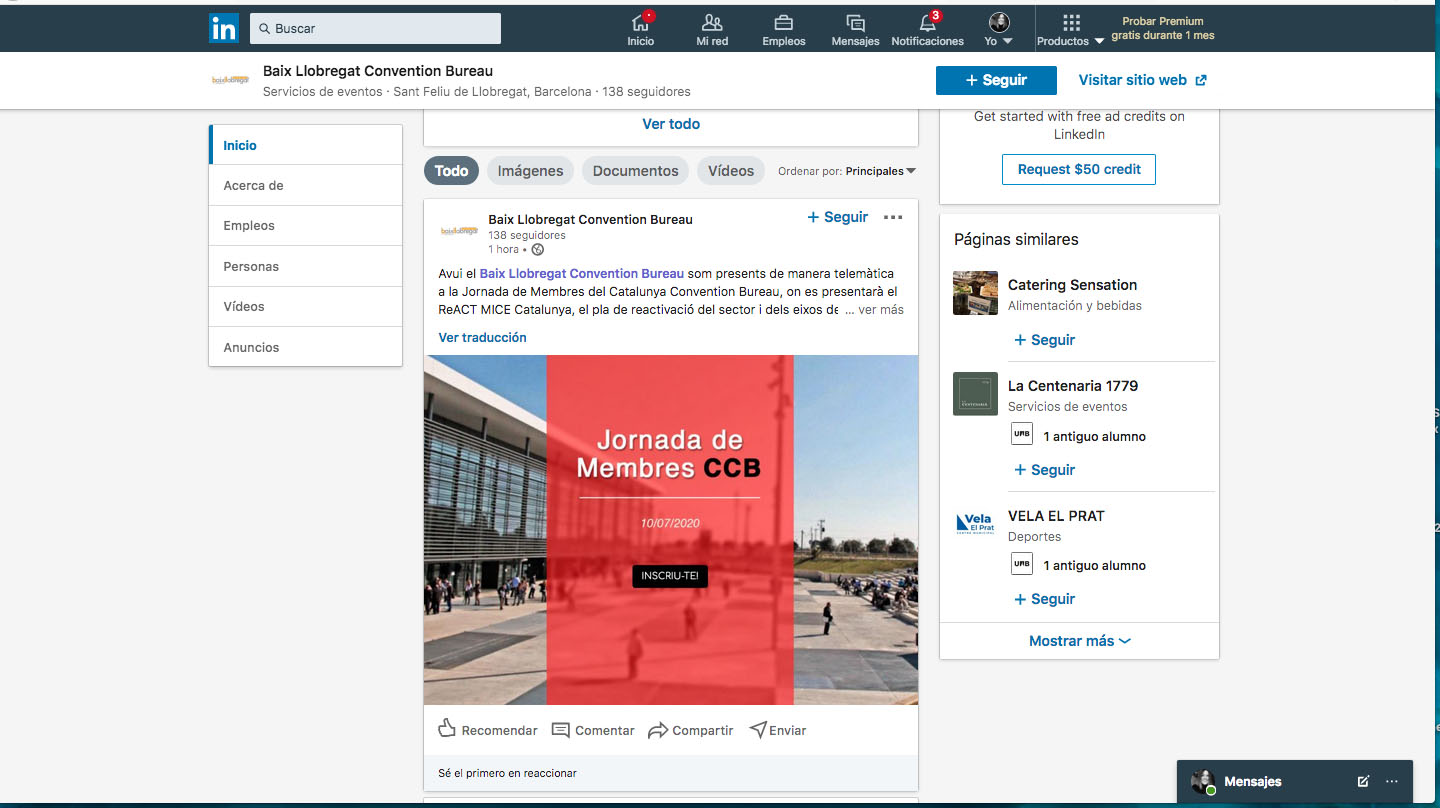Click the Recomendar thumbs-up icon
This screenshot has height=808, width=1440.
pyautogui.click(x=447, y=729)
